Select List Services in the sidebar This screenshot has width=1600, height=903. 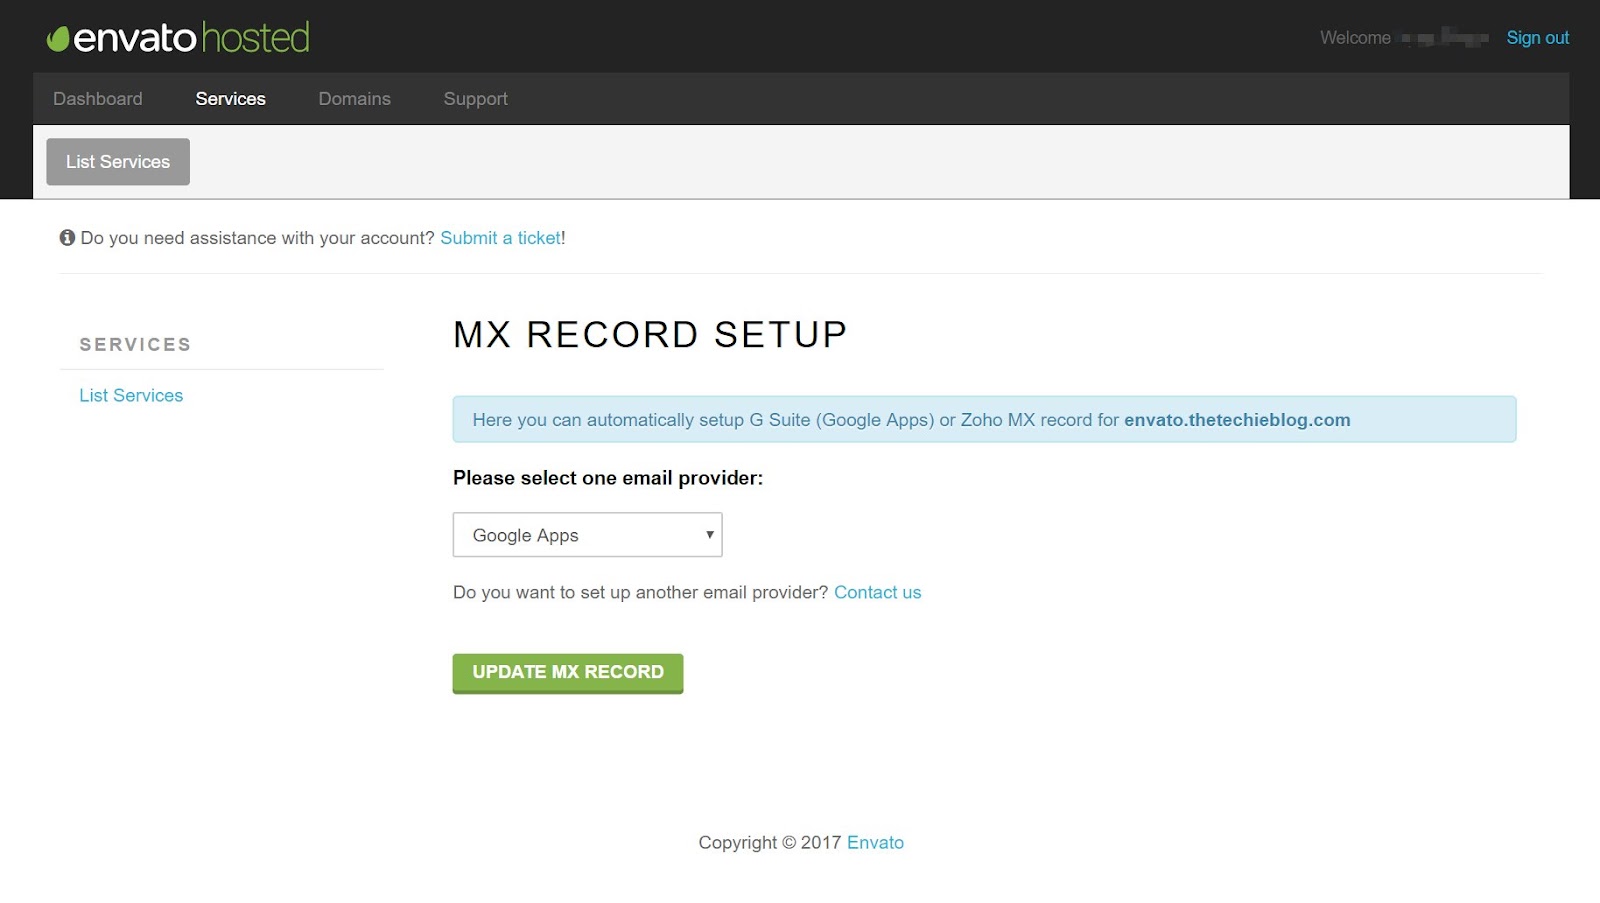pos(131,396)
